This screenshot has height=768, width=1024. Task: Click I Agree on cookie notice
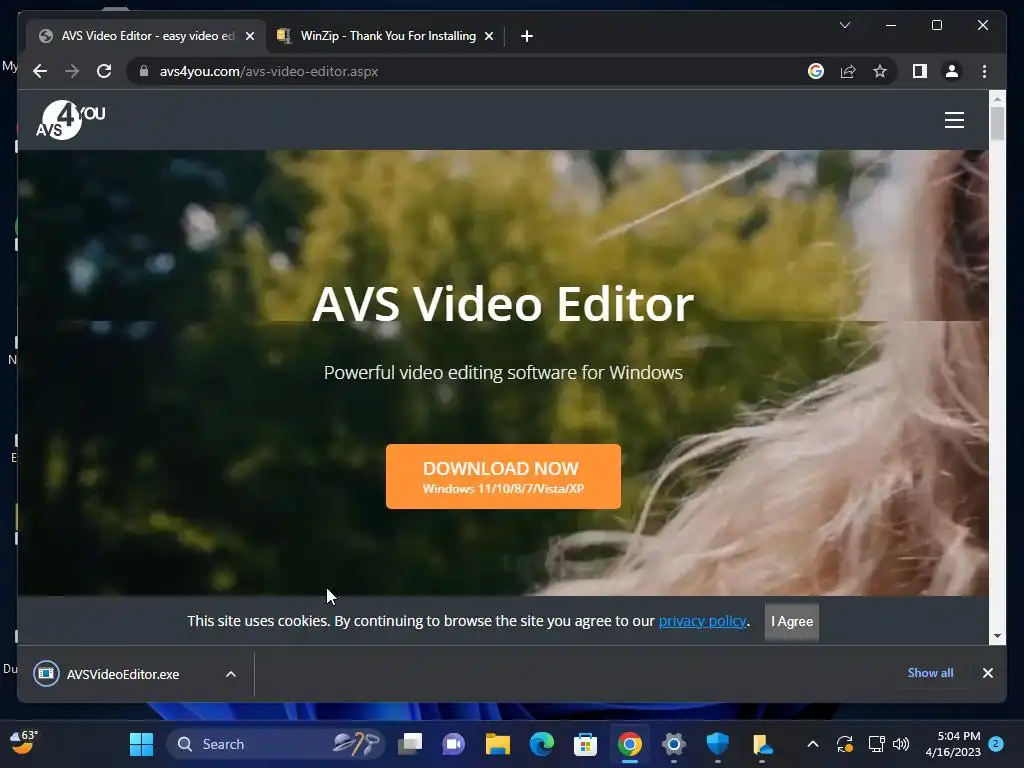(792, 622)
